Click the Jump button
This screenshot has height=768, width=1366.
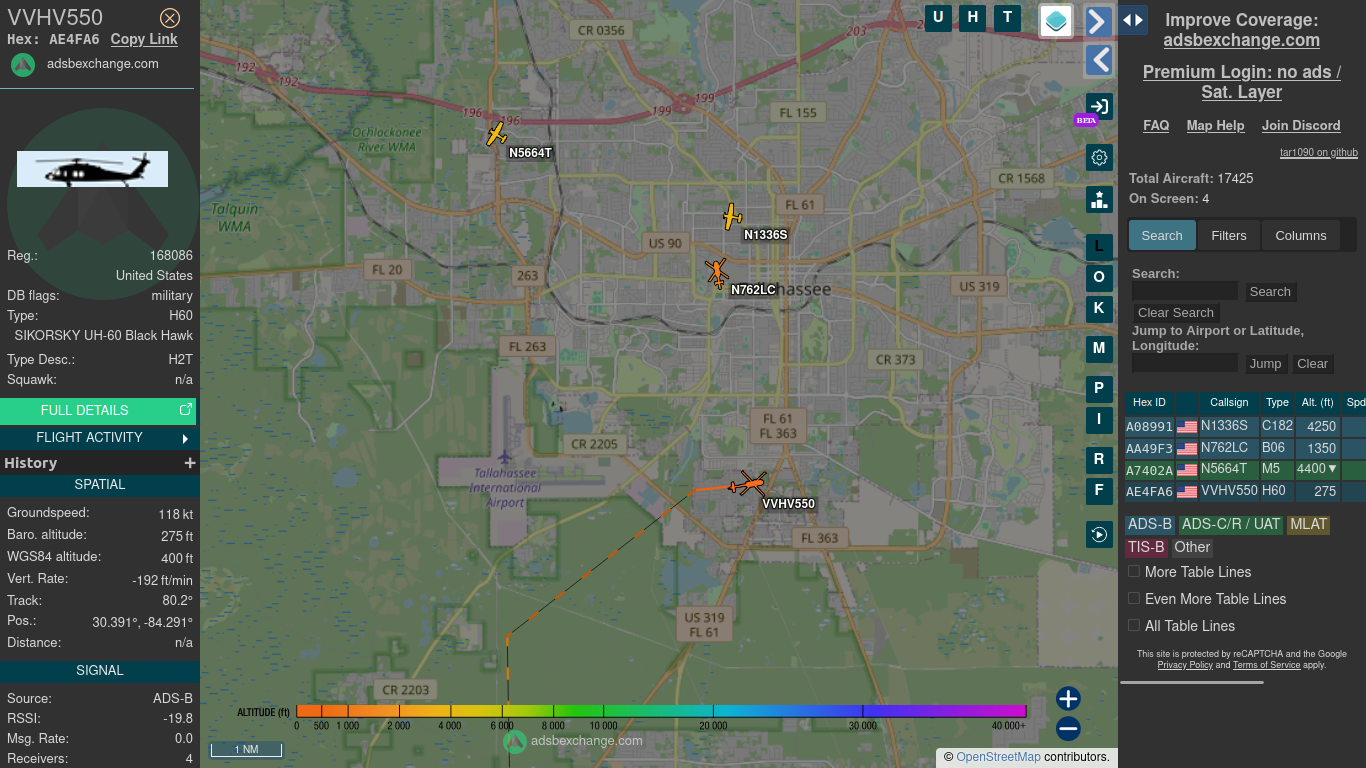(1265, 364)
